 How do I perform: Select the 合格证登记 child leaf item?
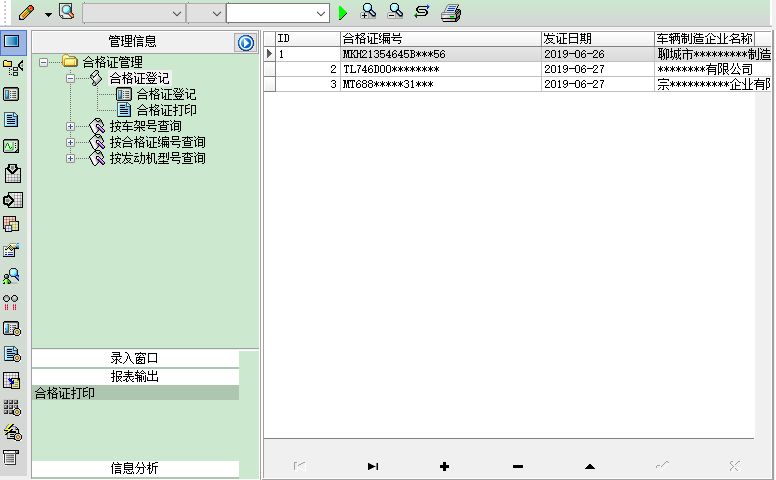tap(166, 94)
